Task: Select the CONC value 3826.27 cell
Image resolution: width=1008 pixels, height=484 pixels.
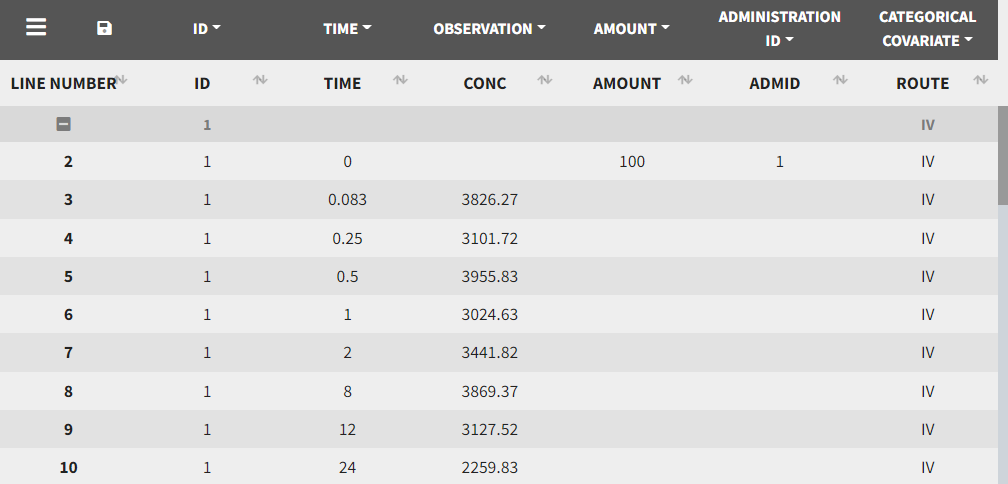Action: coord(490,200)
